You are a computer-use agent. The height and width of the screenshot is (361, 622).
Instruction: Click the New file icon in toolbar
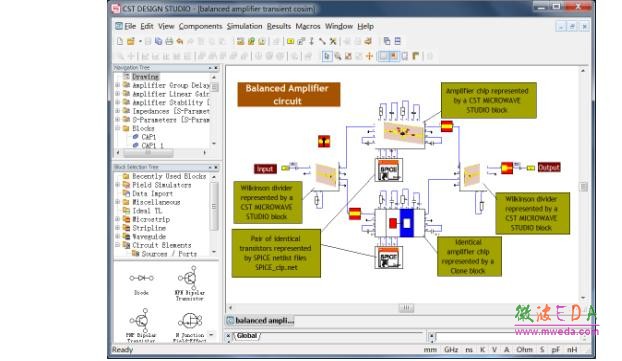(120, 41)
